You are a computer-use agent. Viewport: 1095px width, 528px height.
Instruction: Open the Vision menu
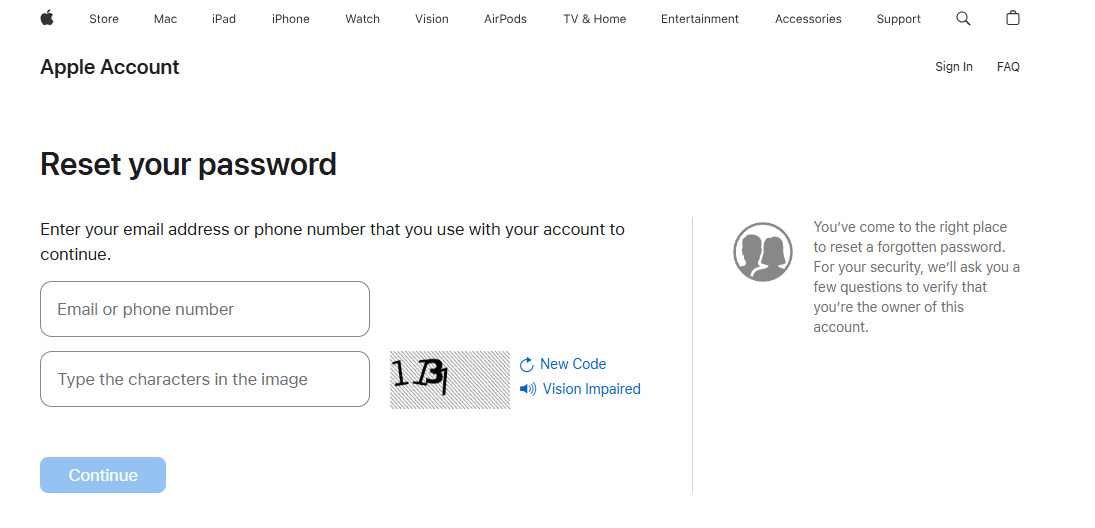pyautogui.click(x=432, y=19)
